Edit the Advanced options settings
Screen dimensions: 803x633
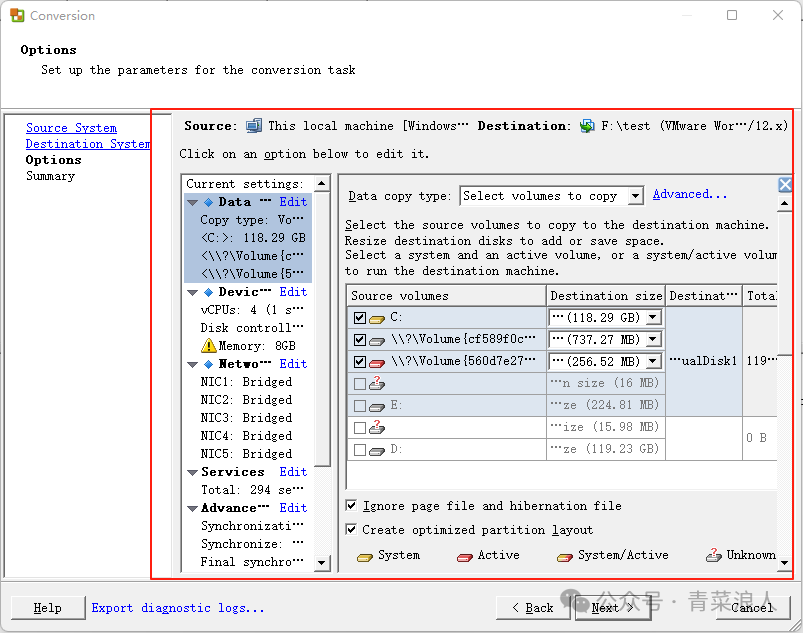(x=293, y=508)
